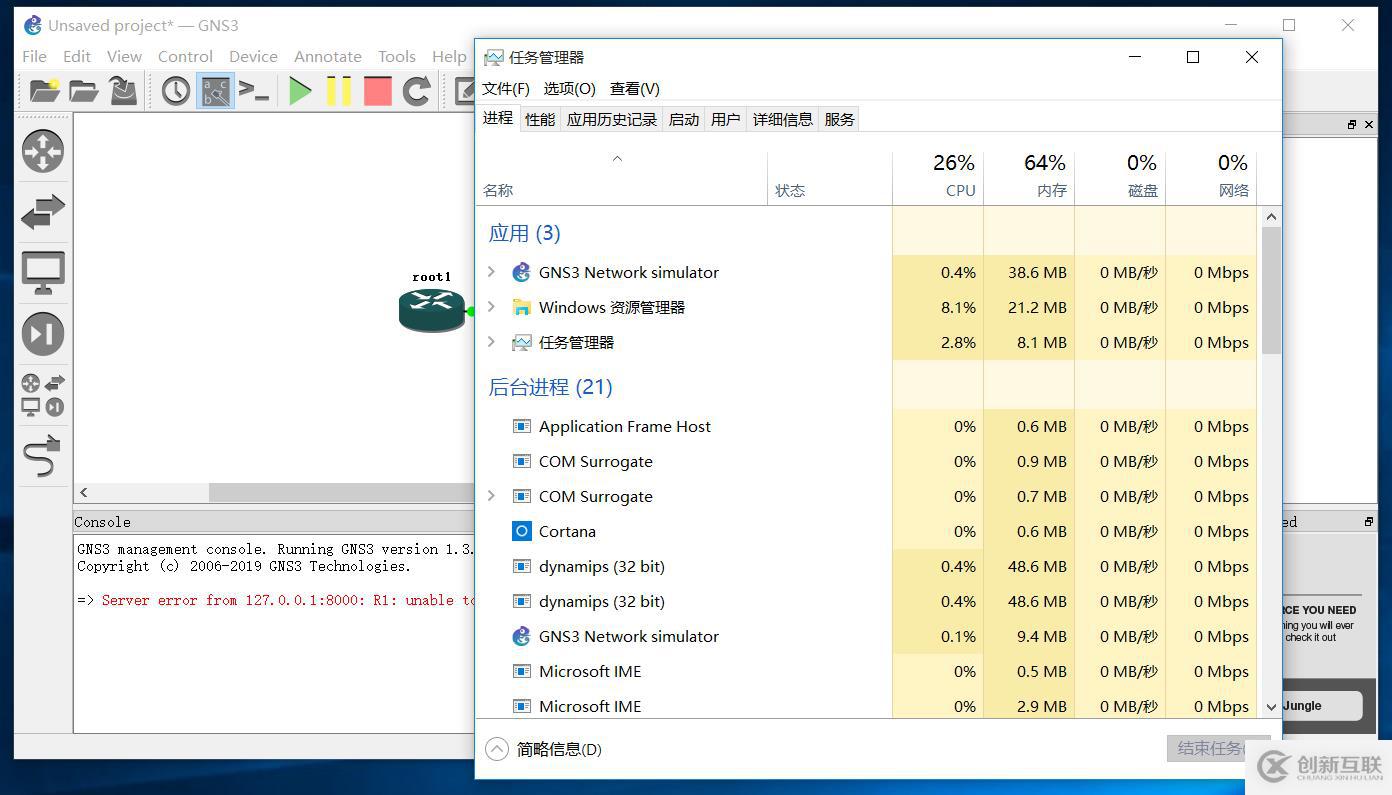Switch to the 服务 tab
1392x795 pixels.
tap(840, 120)
